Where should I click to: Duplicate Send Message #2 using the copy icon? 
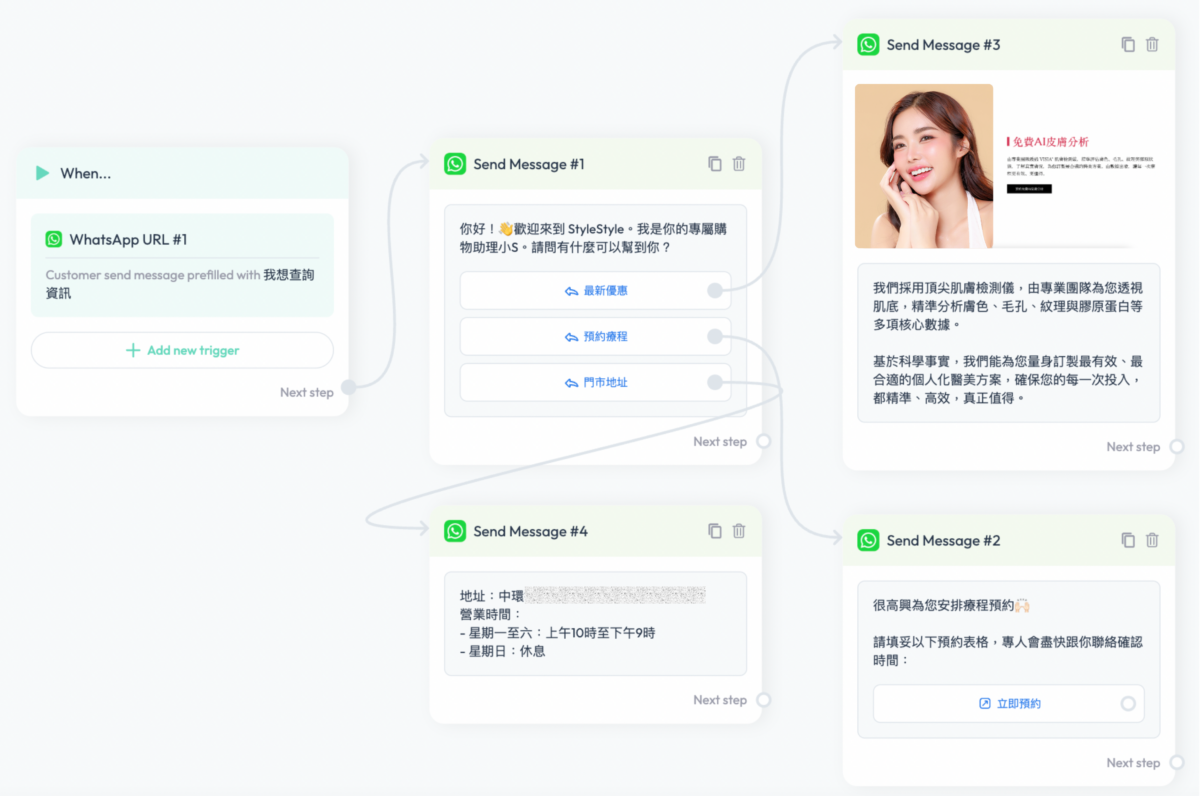(1127, 540)
